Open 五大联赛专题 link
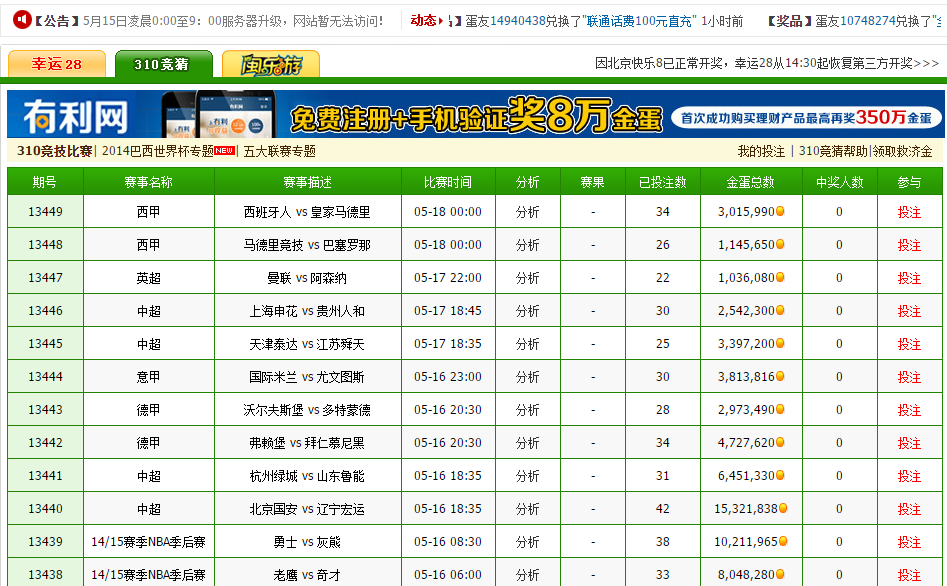The image size is (947, 586). point(280,151)
